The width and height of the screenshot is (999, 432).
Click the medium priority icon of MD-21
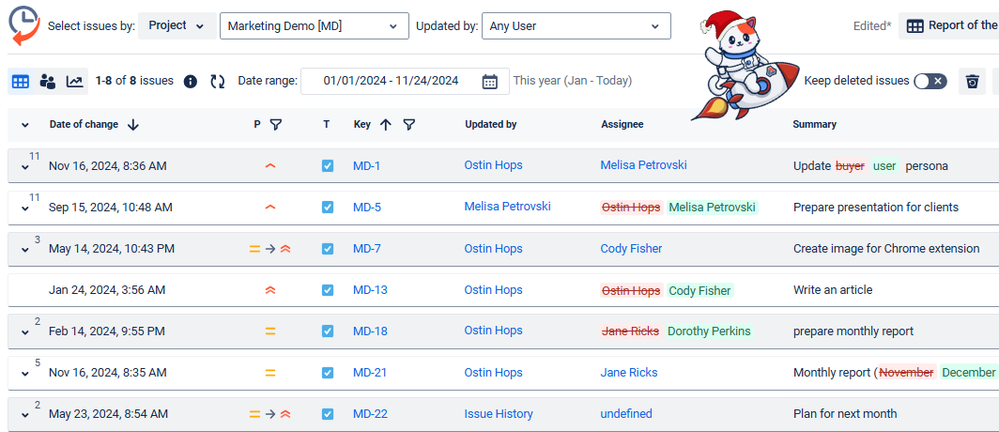270,373
